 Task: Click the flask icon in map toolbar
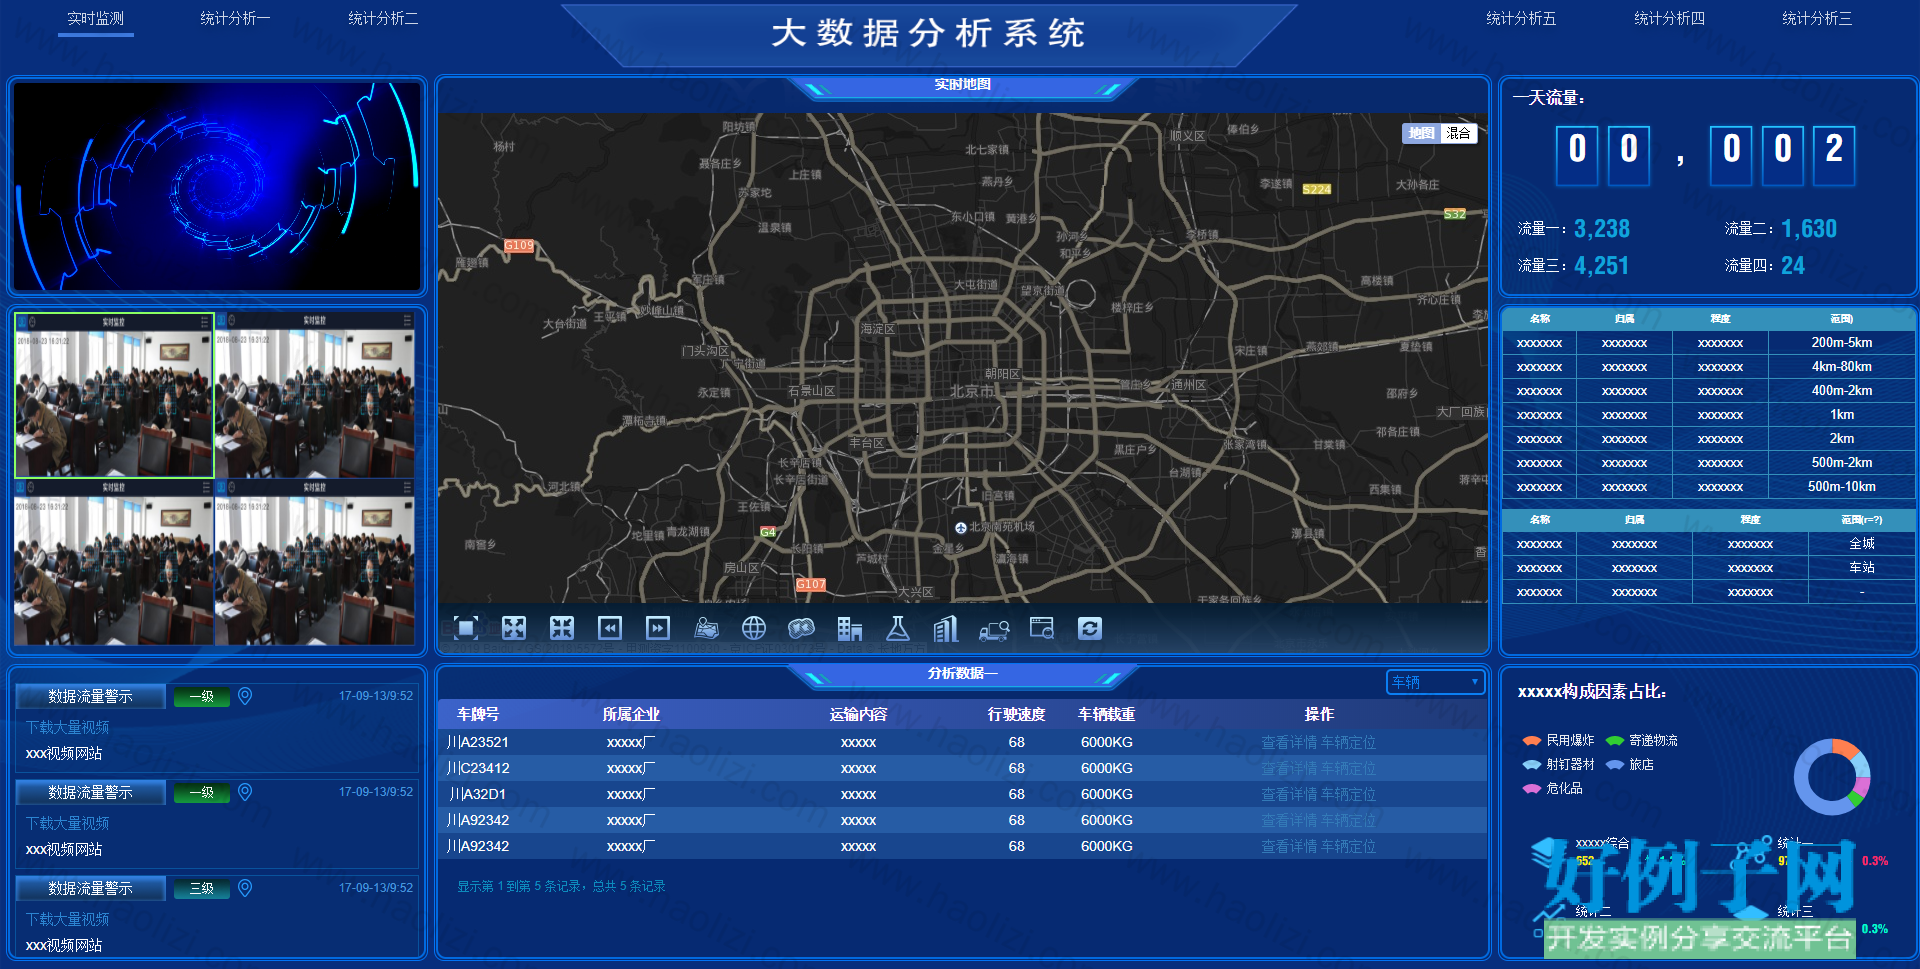pyautogui.click(x=898, y=628)
